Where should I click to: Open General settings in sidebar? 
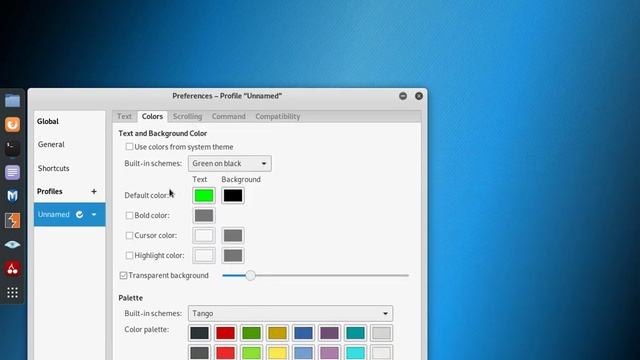[69, 144]
